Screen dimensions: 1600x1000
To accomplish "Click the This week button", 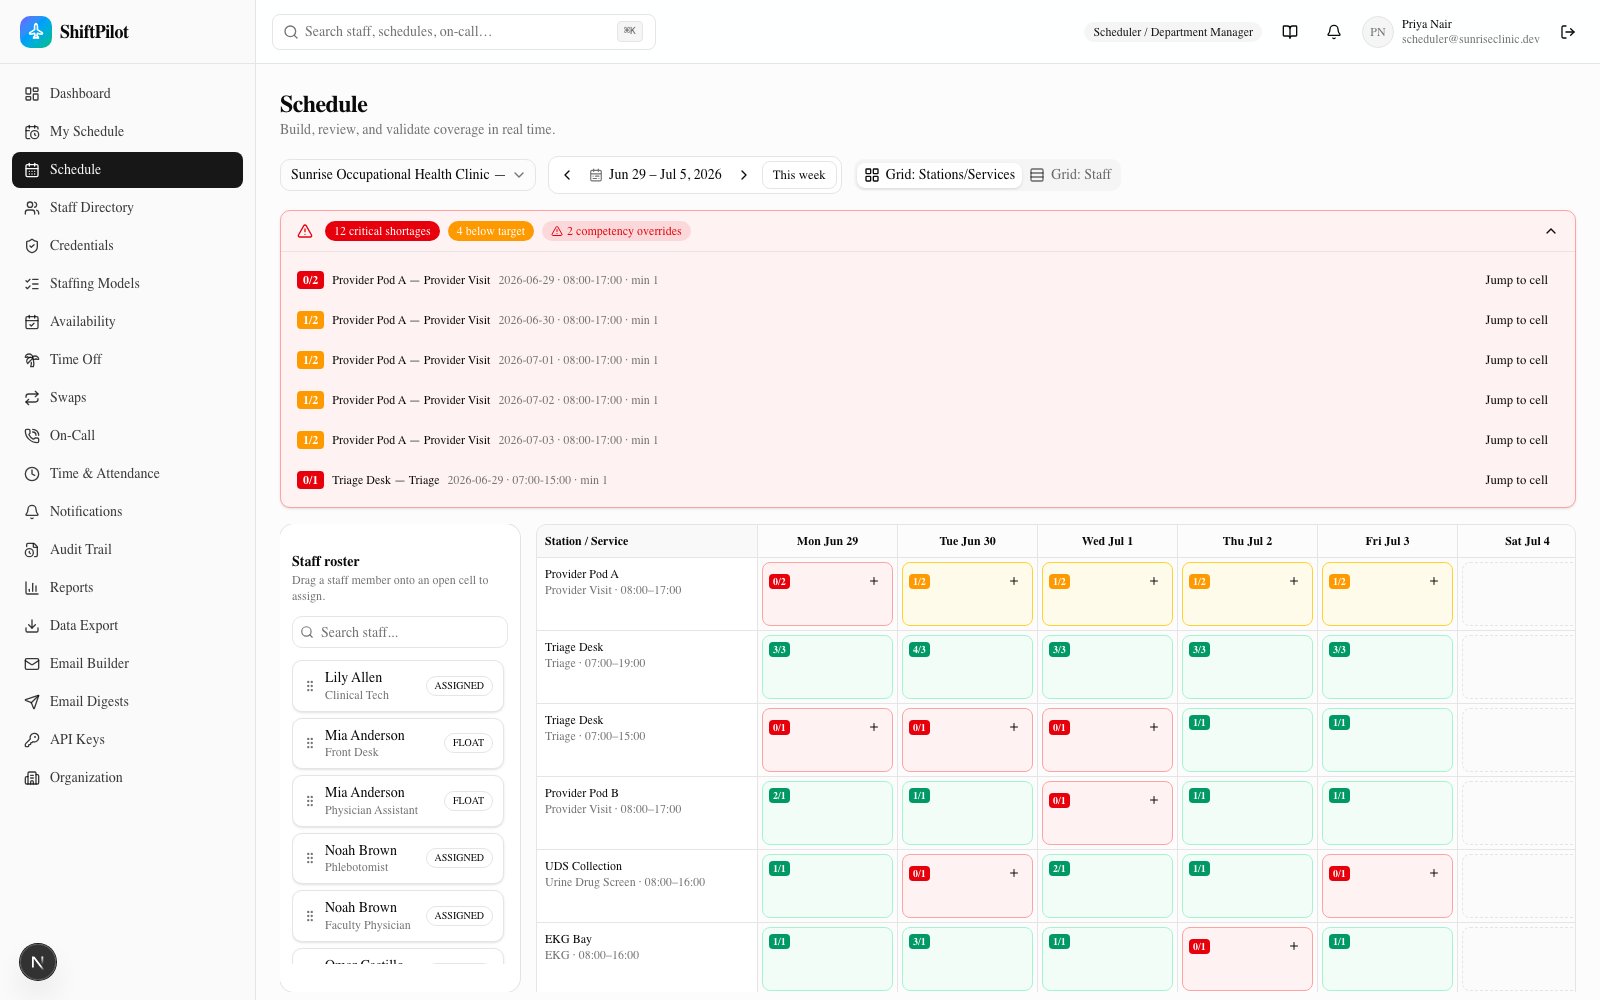I will (x=799, y=175).
